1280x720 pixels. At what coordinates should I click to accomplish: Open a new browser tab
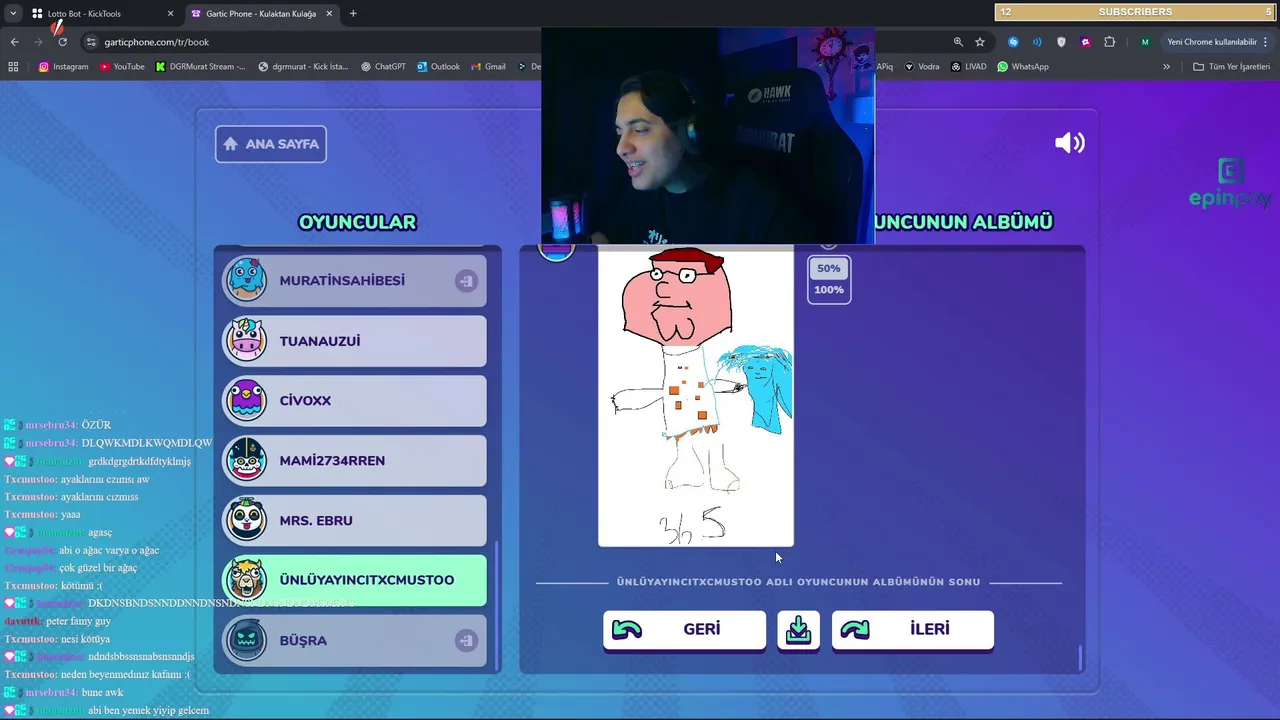353,14
